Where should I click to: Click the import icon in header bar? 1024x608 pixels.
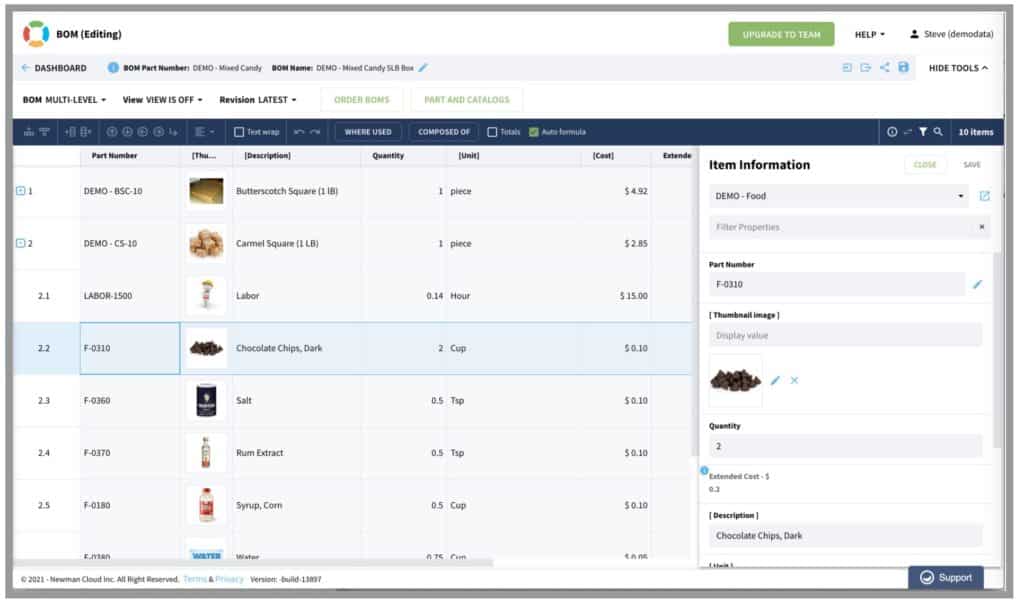pos(847,67)
